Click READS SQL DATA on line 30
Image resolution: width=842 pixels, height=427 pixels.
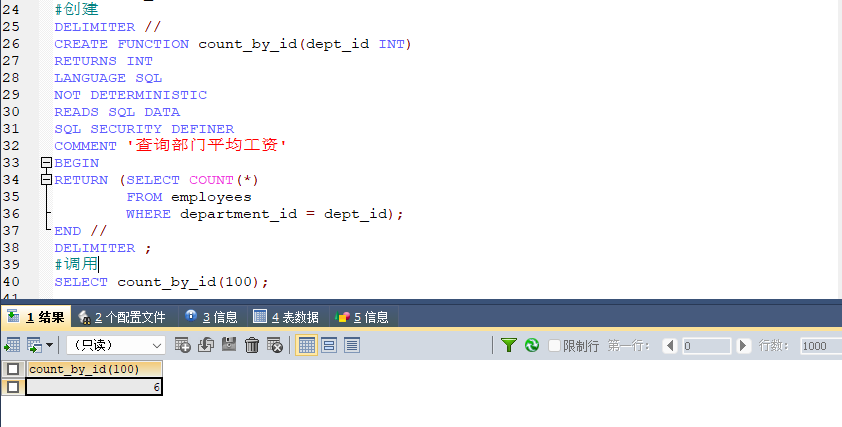[x=117, y=112]
